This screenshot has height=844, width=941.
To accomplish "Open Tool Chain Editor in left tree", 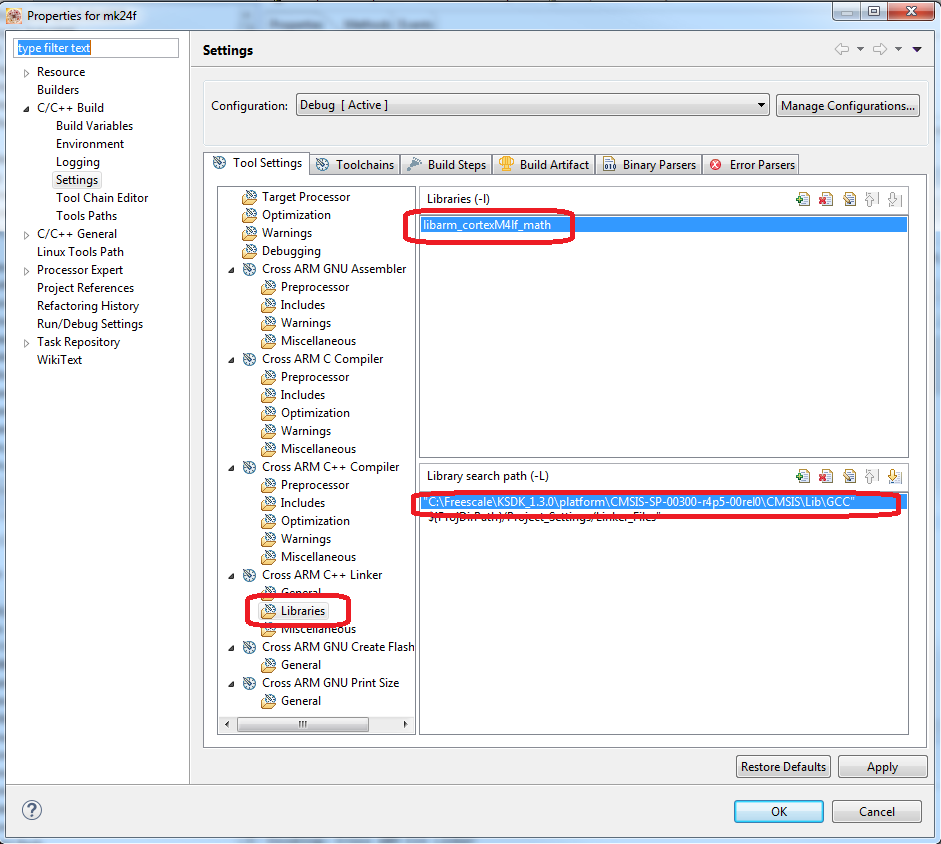I will click(102, 198).
